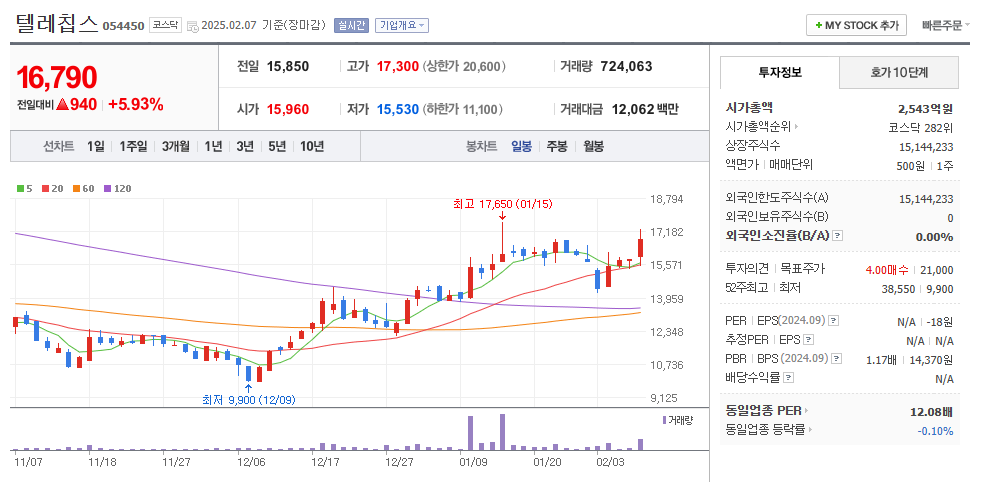Click the 시가총액순위 link

[x=759, y=127]
